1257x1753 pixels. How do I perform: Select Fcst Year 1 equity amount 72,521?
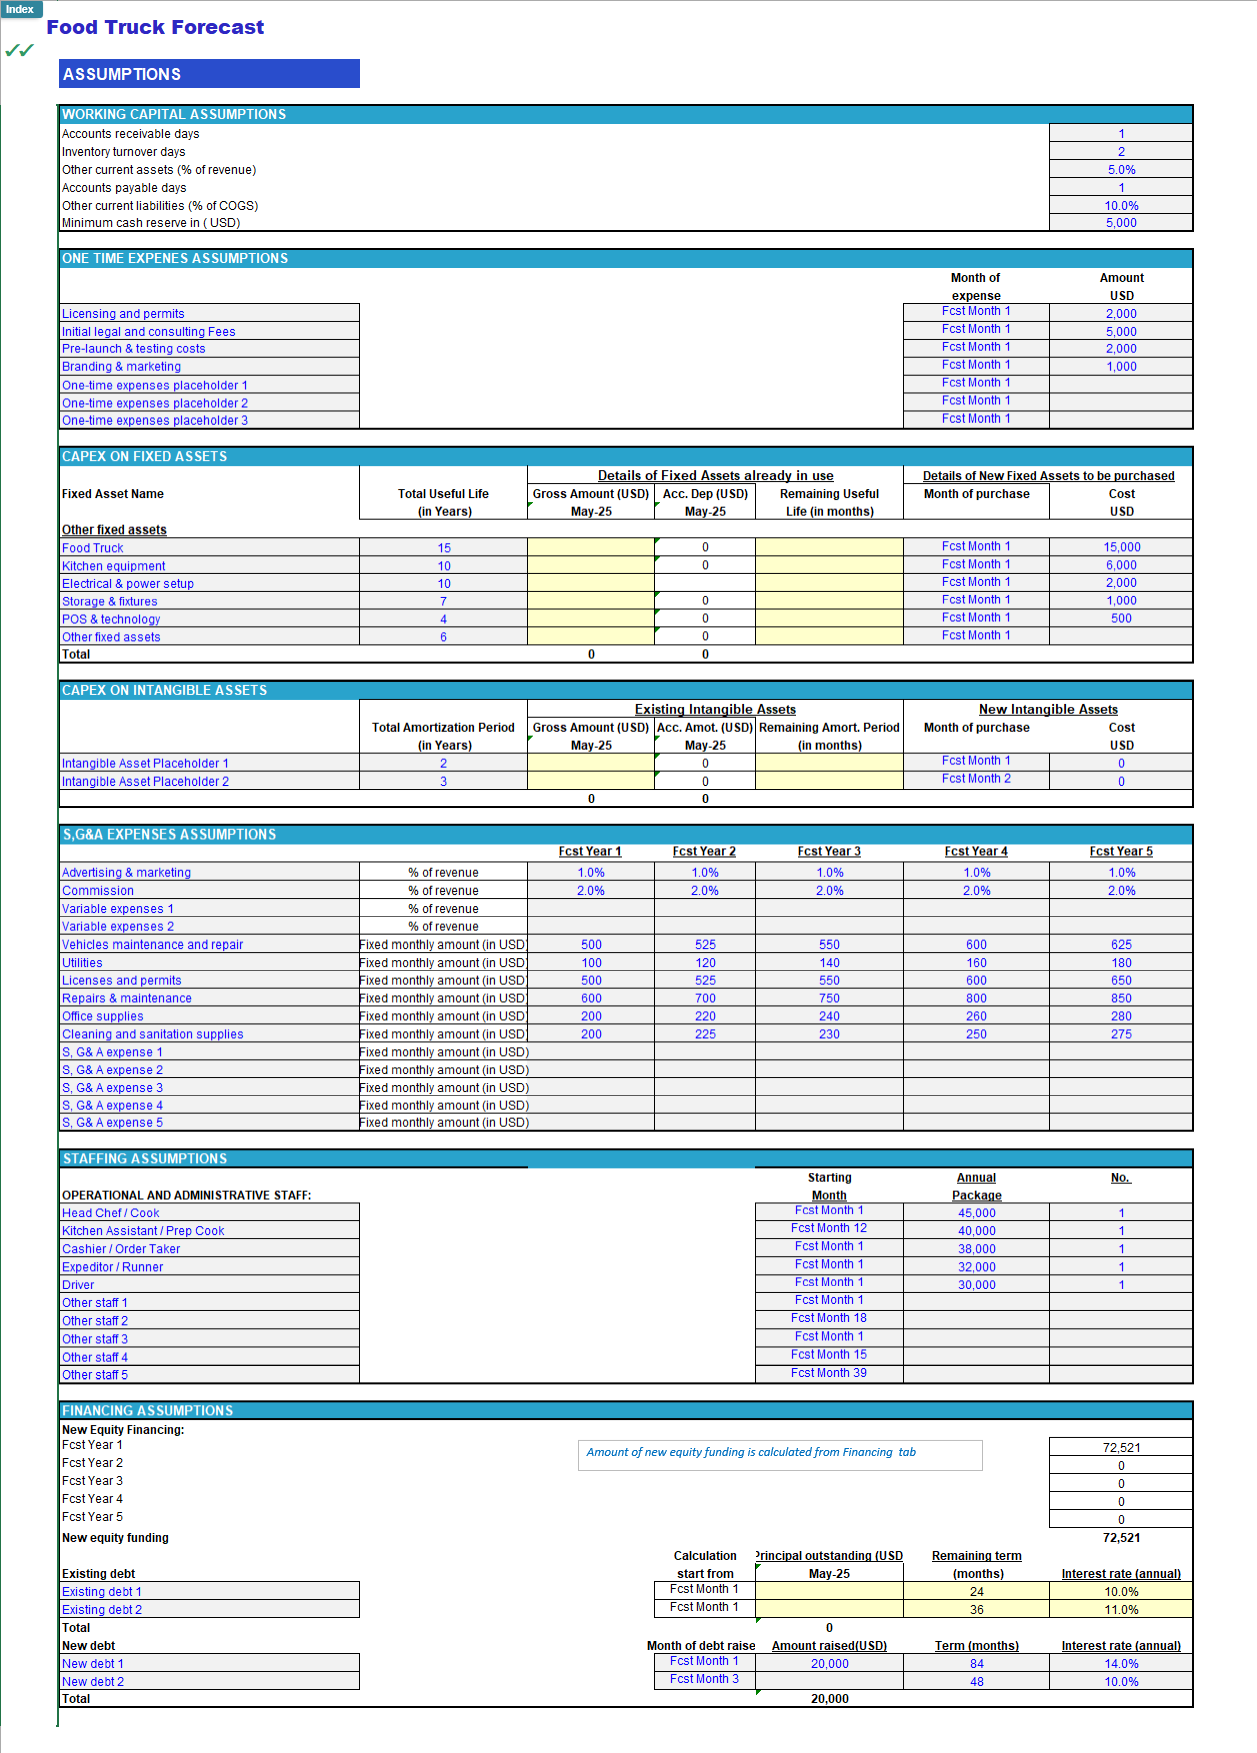point(1121,1448)
